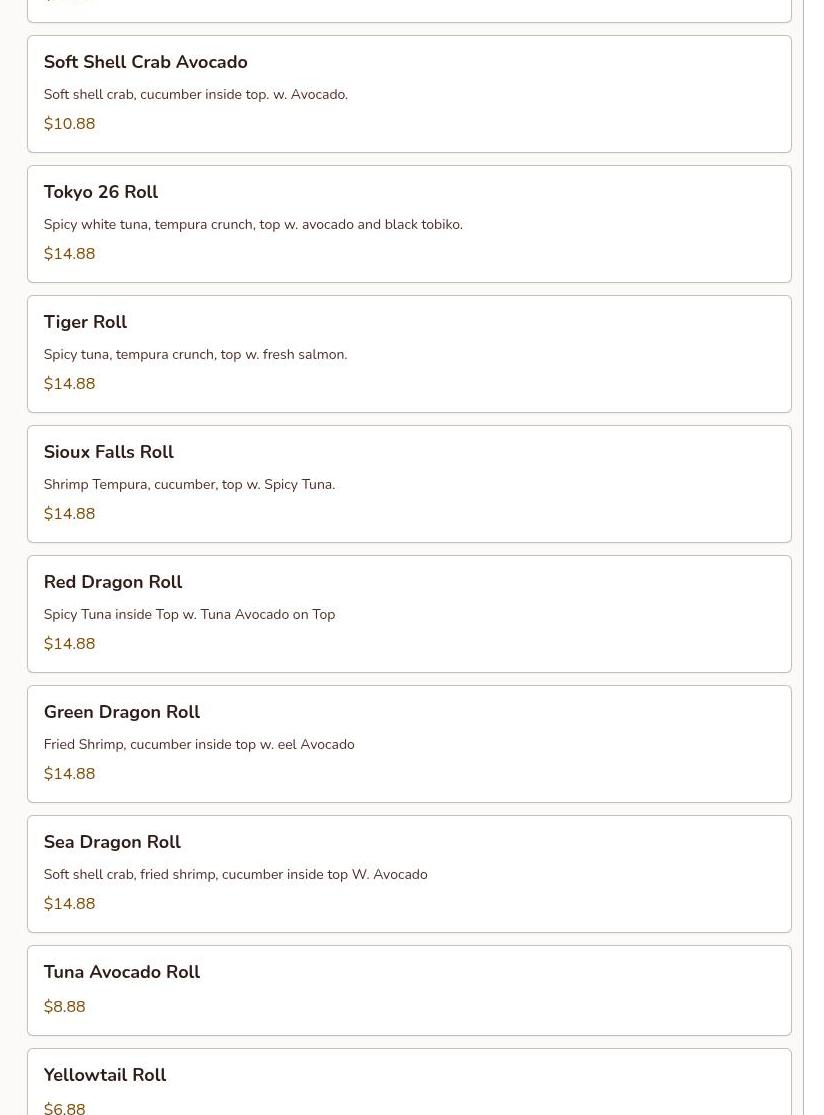
Task: Select the Green Dragon Roll heading
Action: (122, 712)
